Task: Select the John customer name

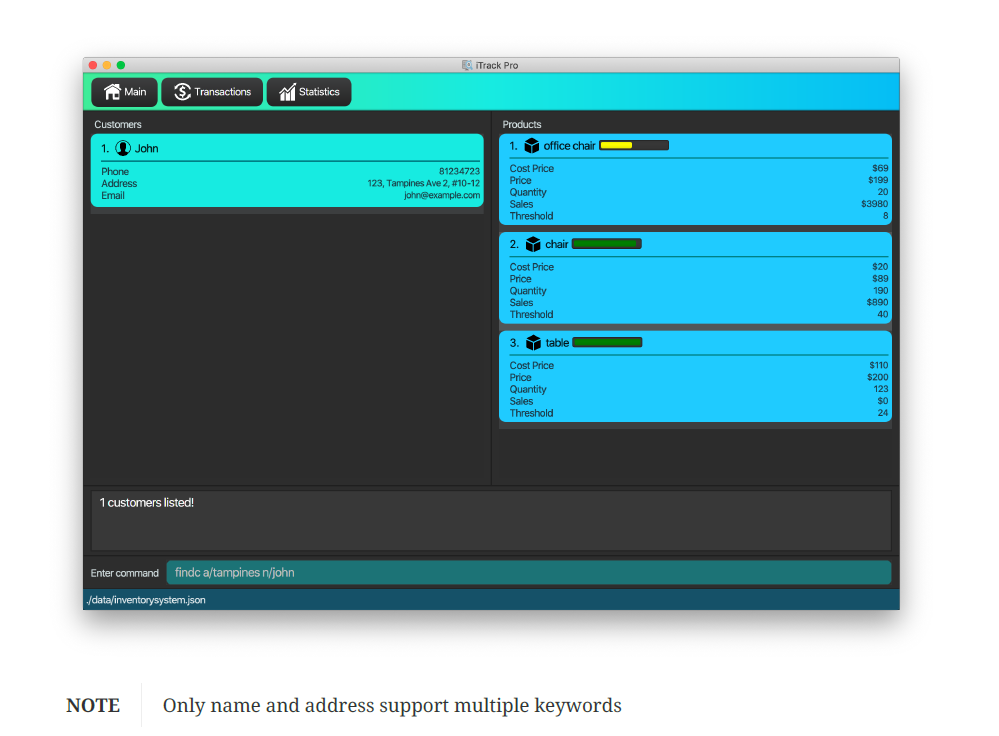Action: coord(147,148)
